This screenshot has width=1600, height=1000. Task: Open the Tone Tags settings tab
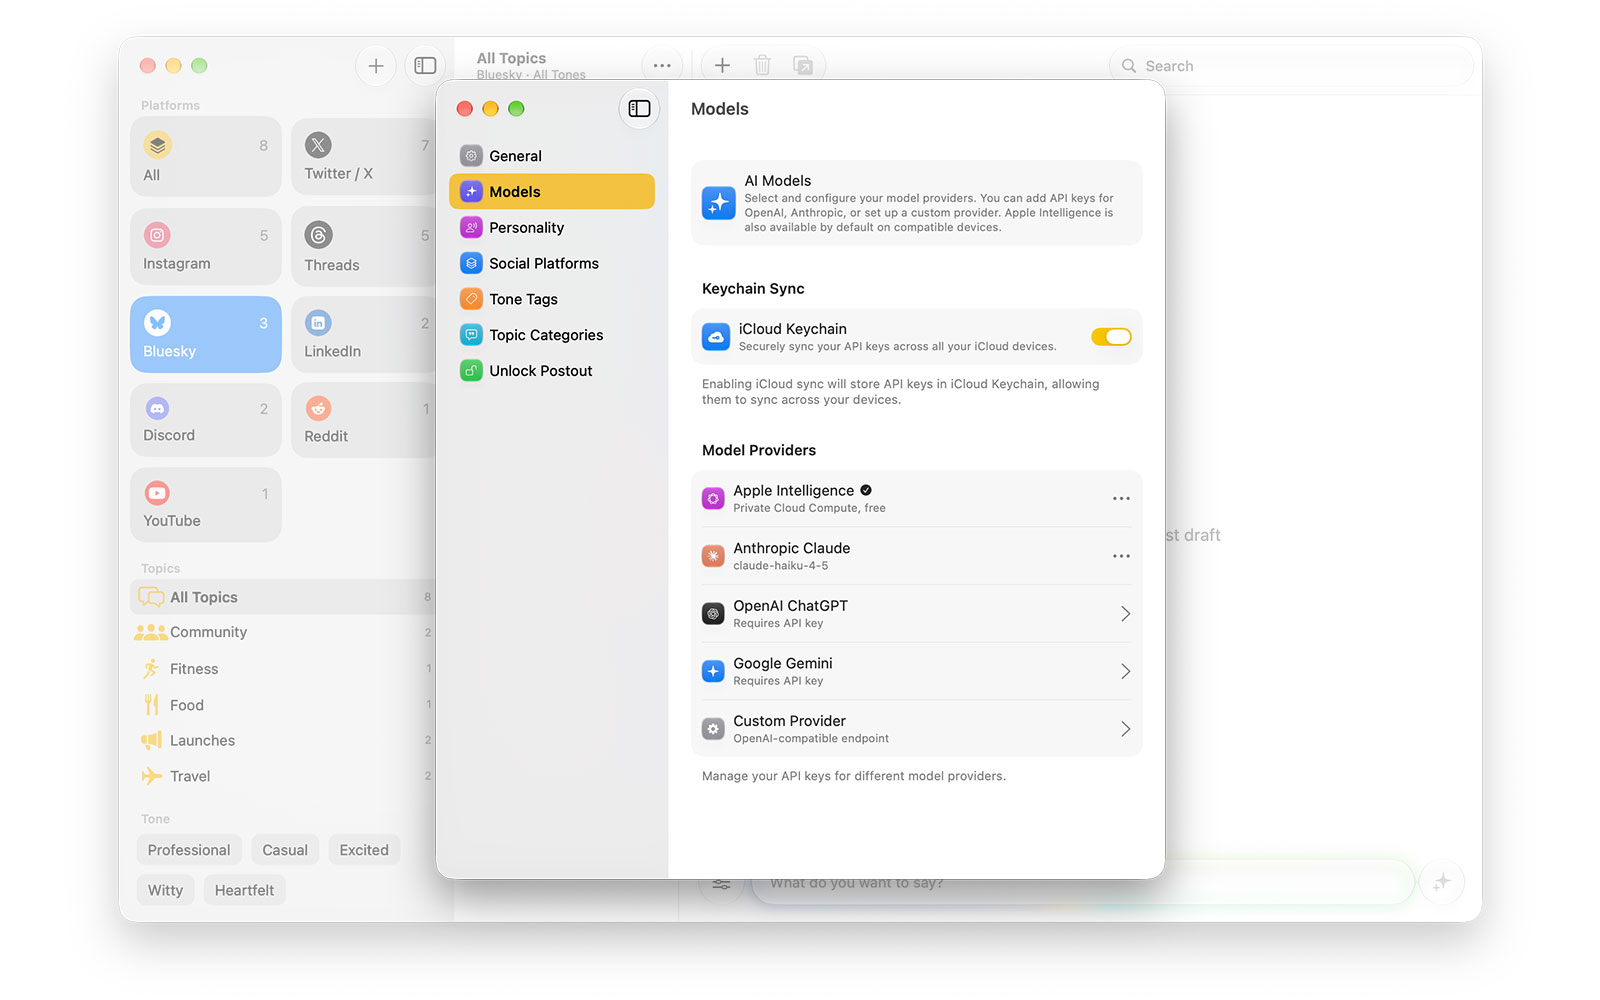(x=552, y=299)
